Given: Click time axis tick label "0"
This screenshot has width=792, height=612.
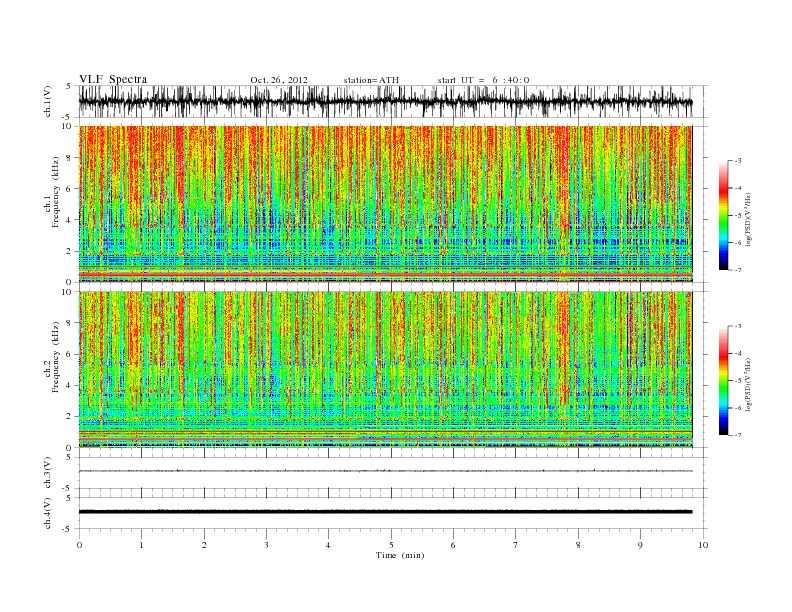Looking at the screenshot, I should (79, 545).
